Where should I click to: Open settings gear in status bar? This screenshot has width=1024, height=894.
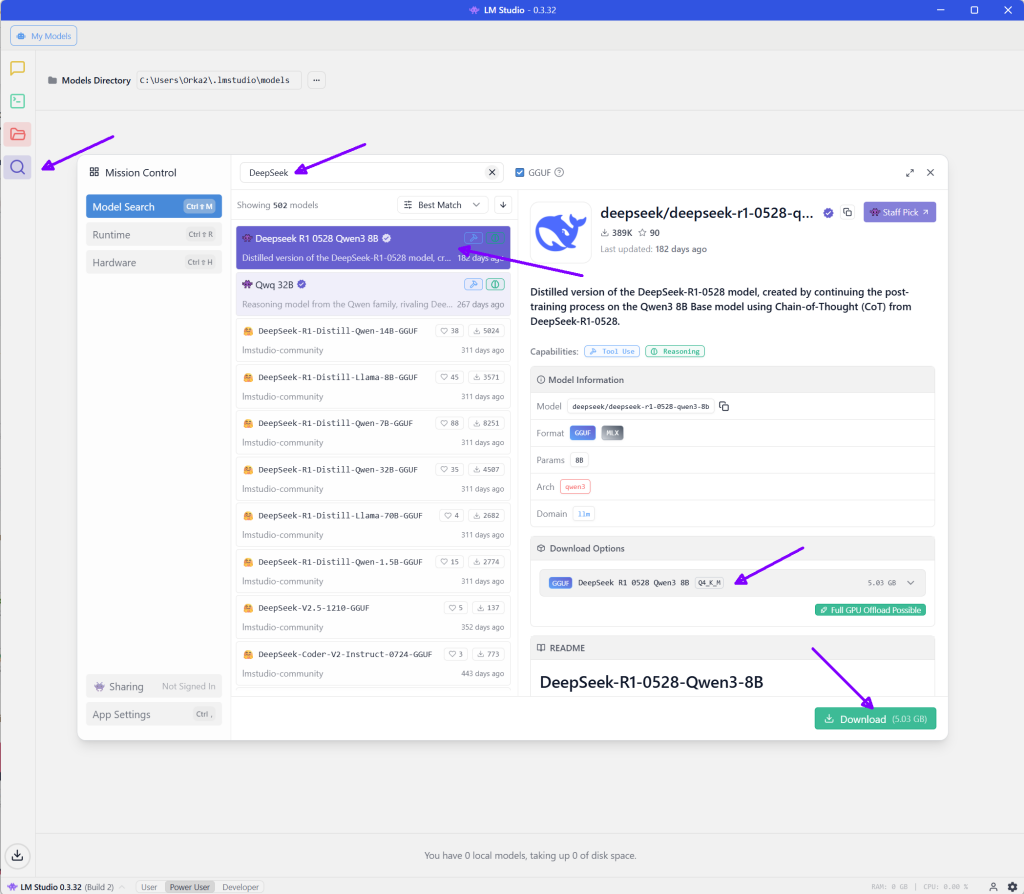[x=1012, y=887]
